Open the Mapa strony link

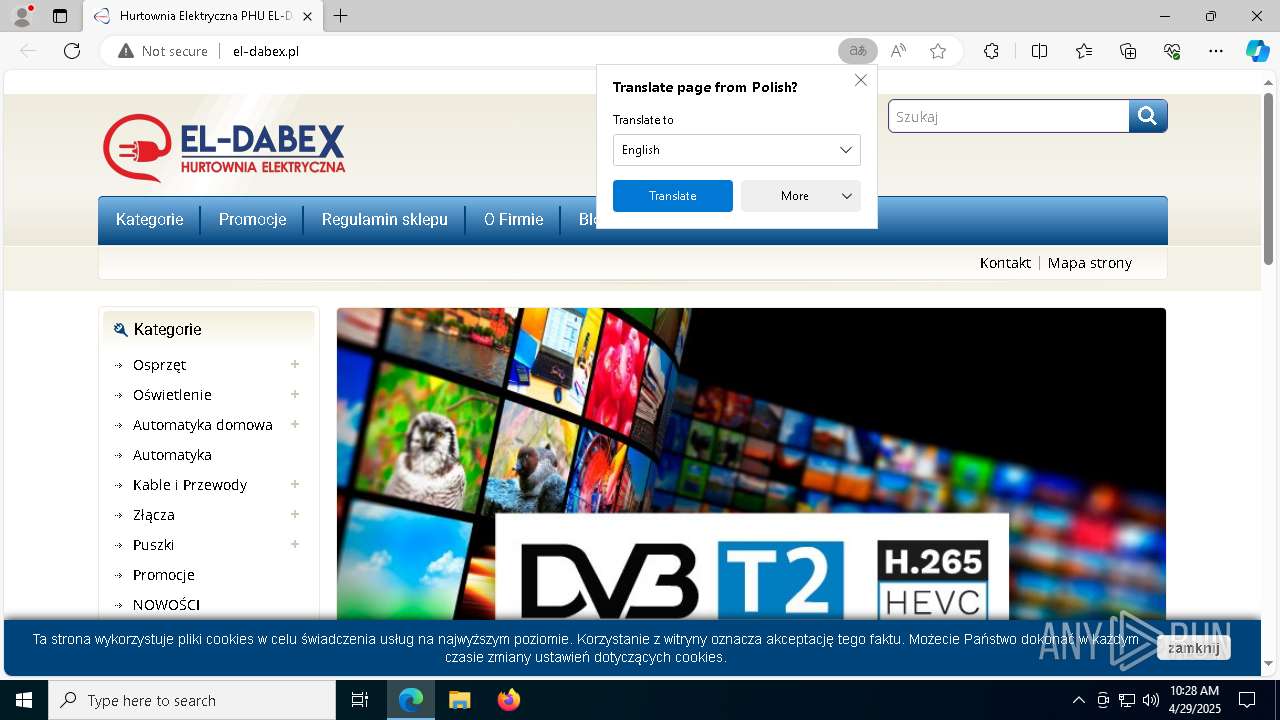click(x=1090, y=263)
